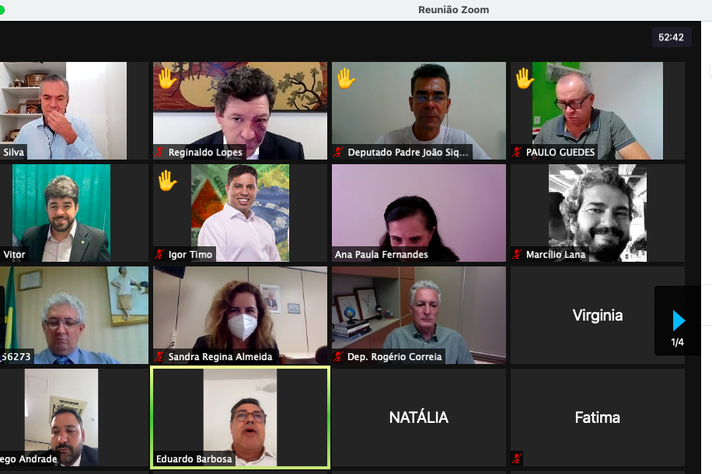
Task: Click raised hand icon on Deputado Padre João tile
Action: (346, 78)
